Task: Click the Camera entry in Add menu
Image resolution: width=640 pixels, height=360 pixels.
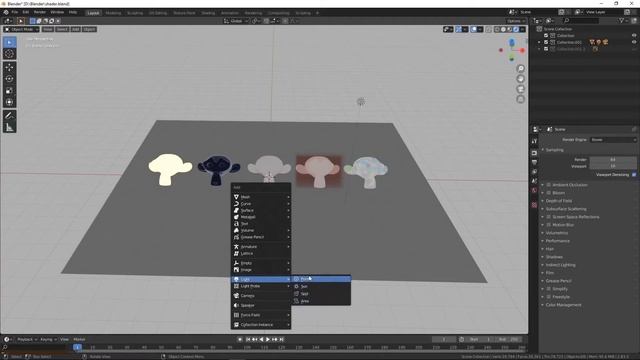Action: (x=261, y=296)
